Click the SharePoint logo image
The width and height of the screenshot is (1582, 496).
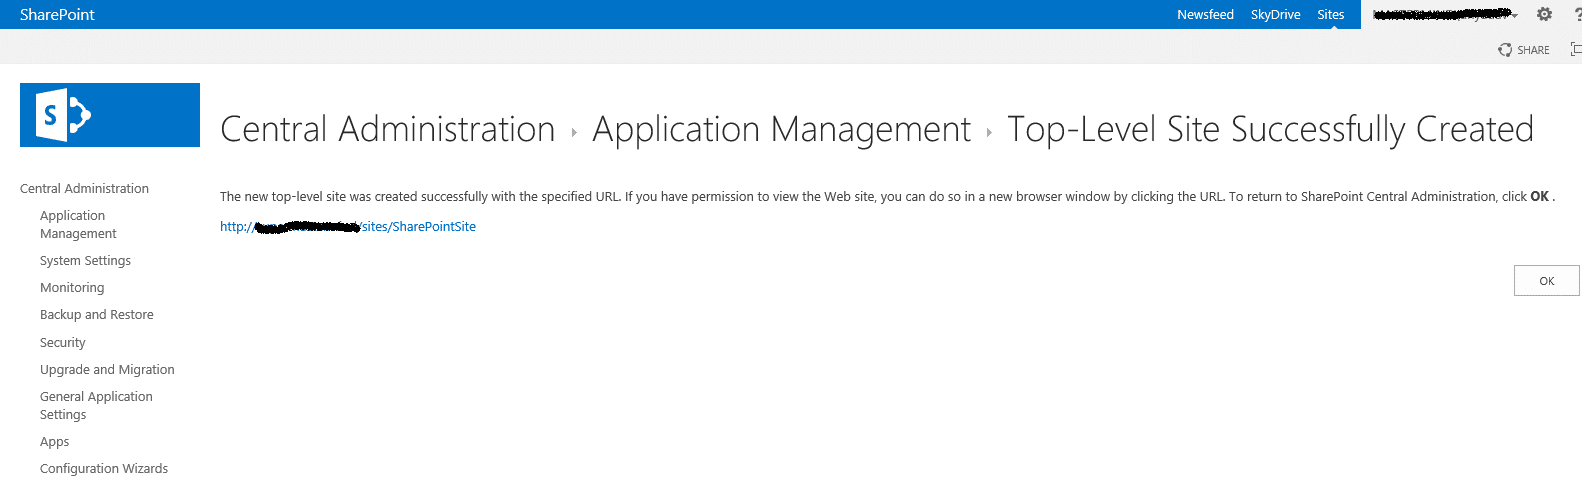[x=110, y=115]
